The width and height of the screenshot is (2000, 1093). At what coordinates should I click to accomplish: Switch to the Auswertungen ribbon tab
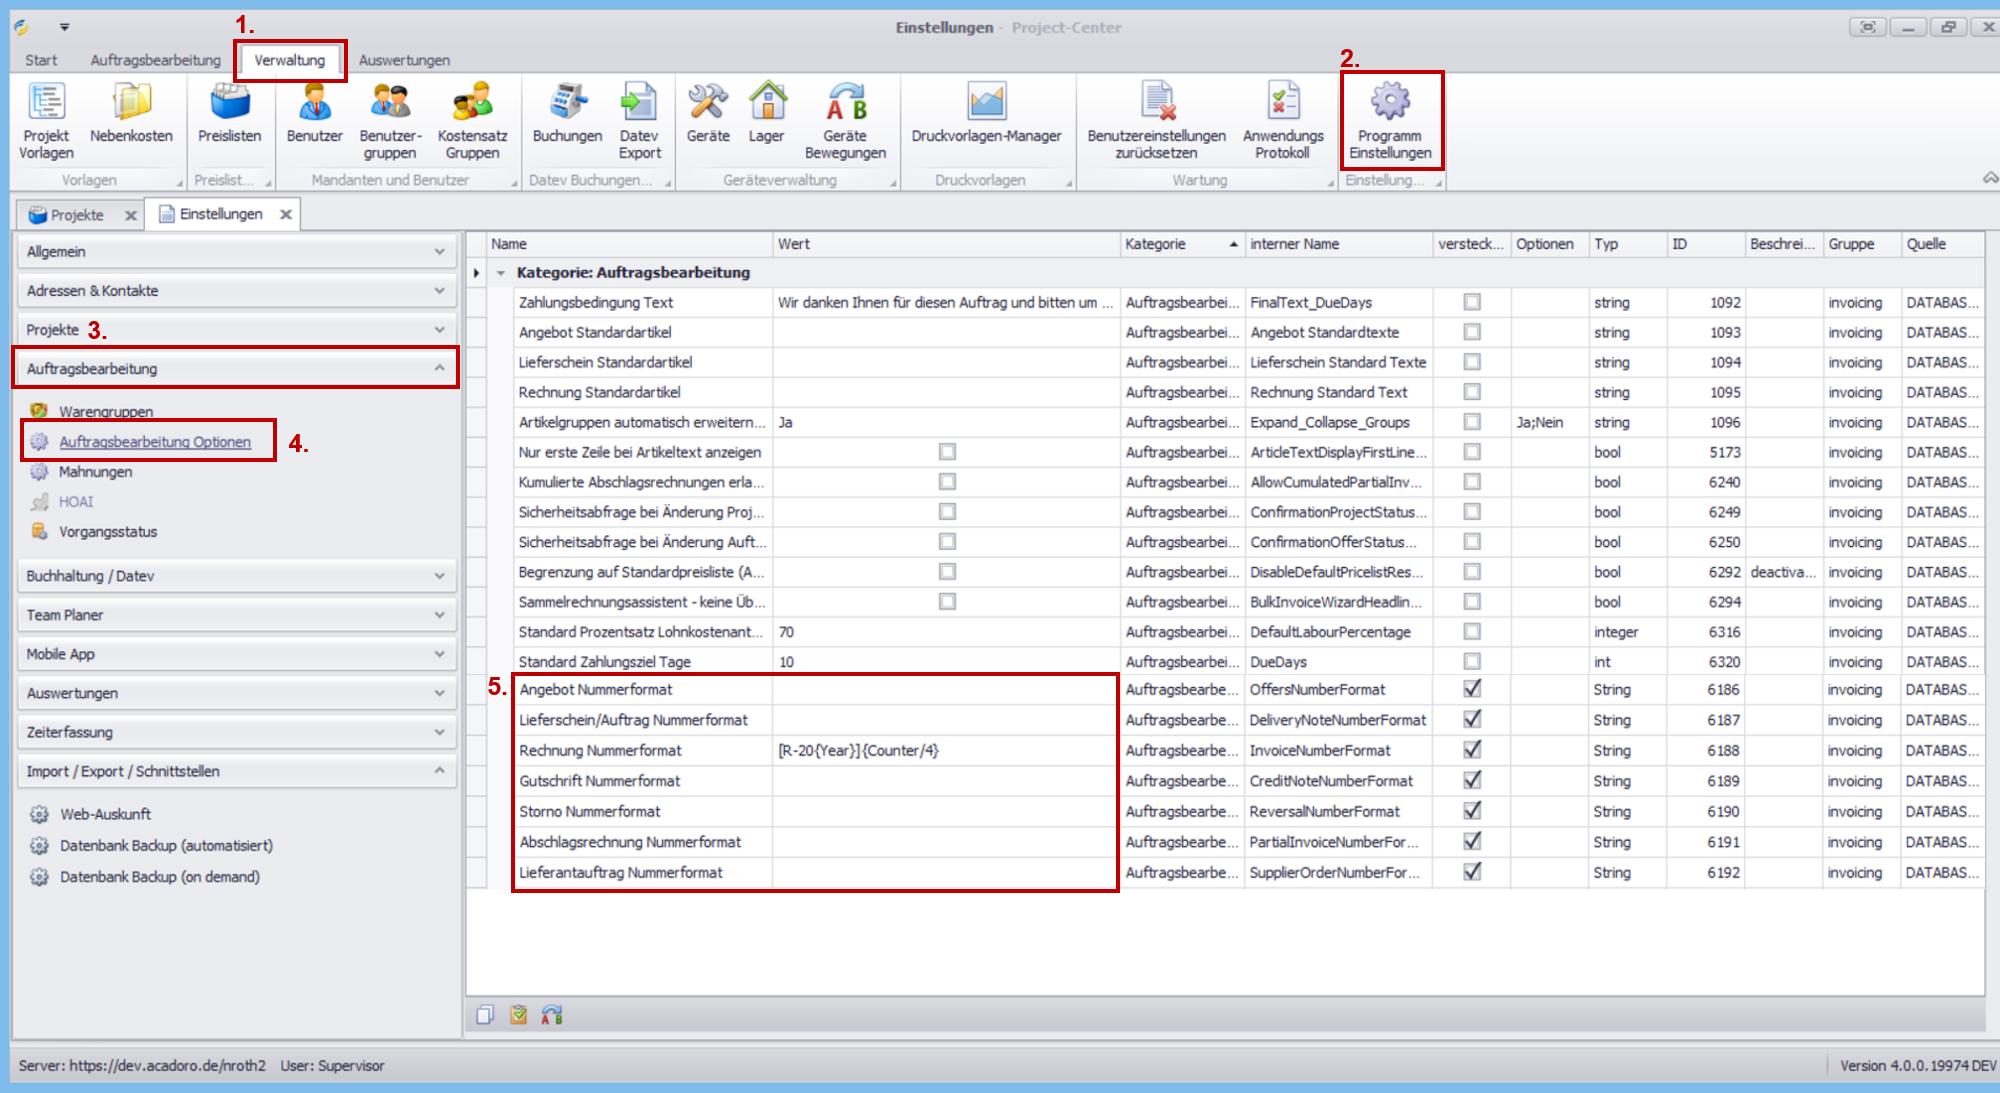click(404, 60)
